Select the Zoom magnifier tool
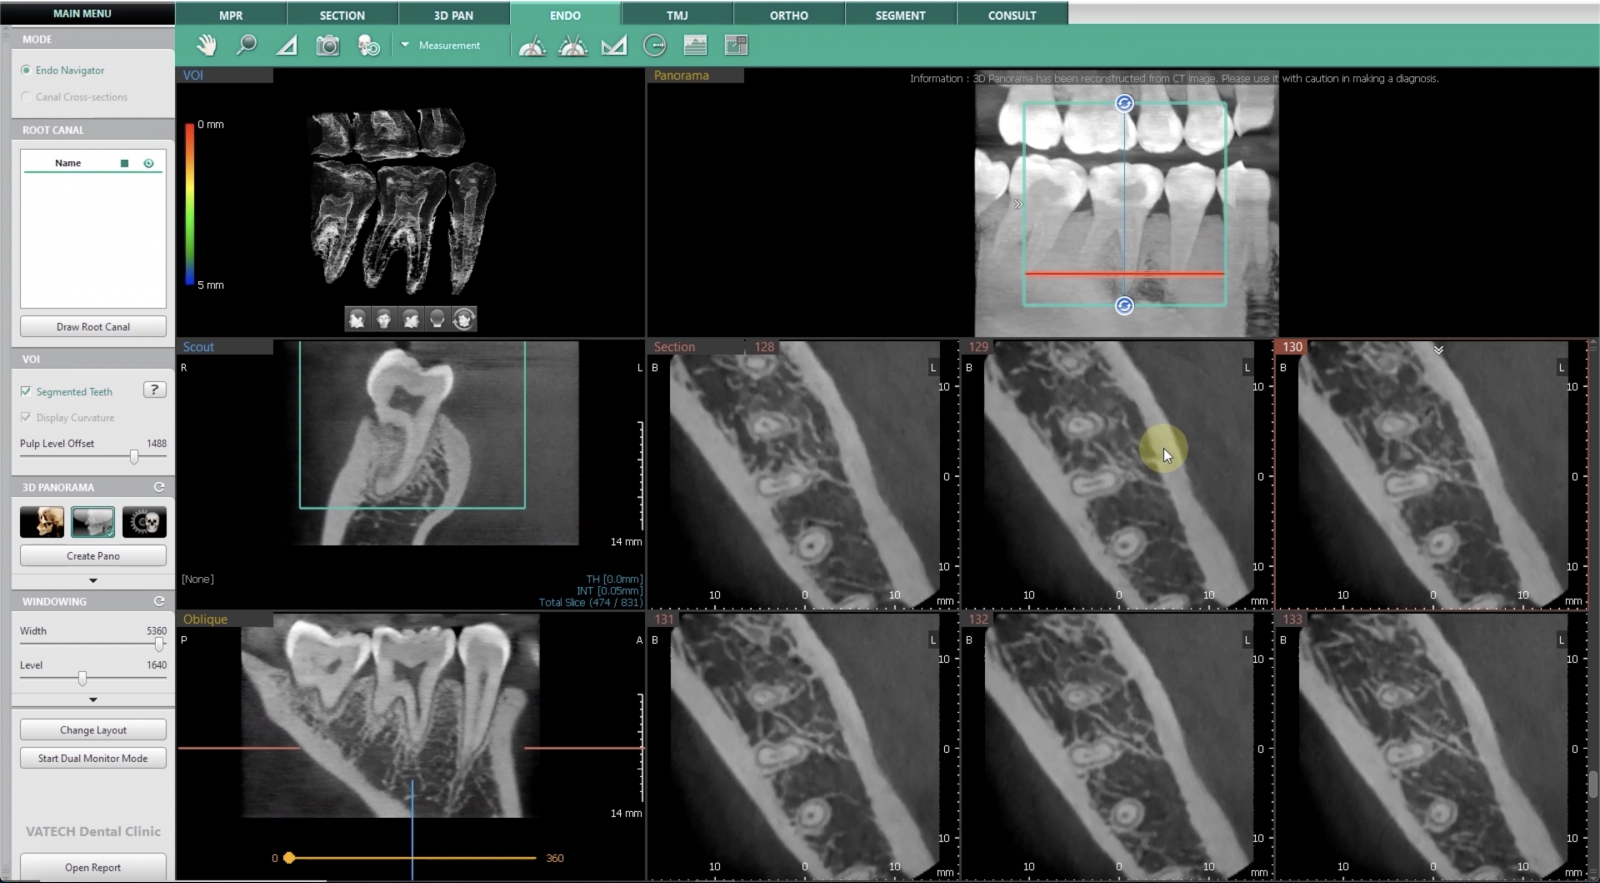The image size is (1600, 883). pos(246,45)
